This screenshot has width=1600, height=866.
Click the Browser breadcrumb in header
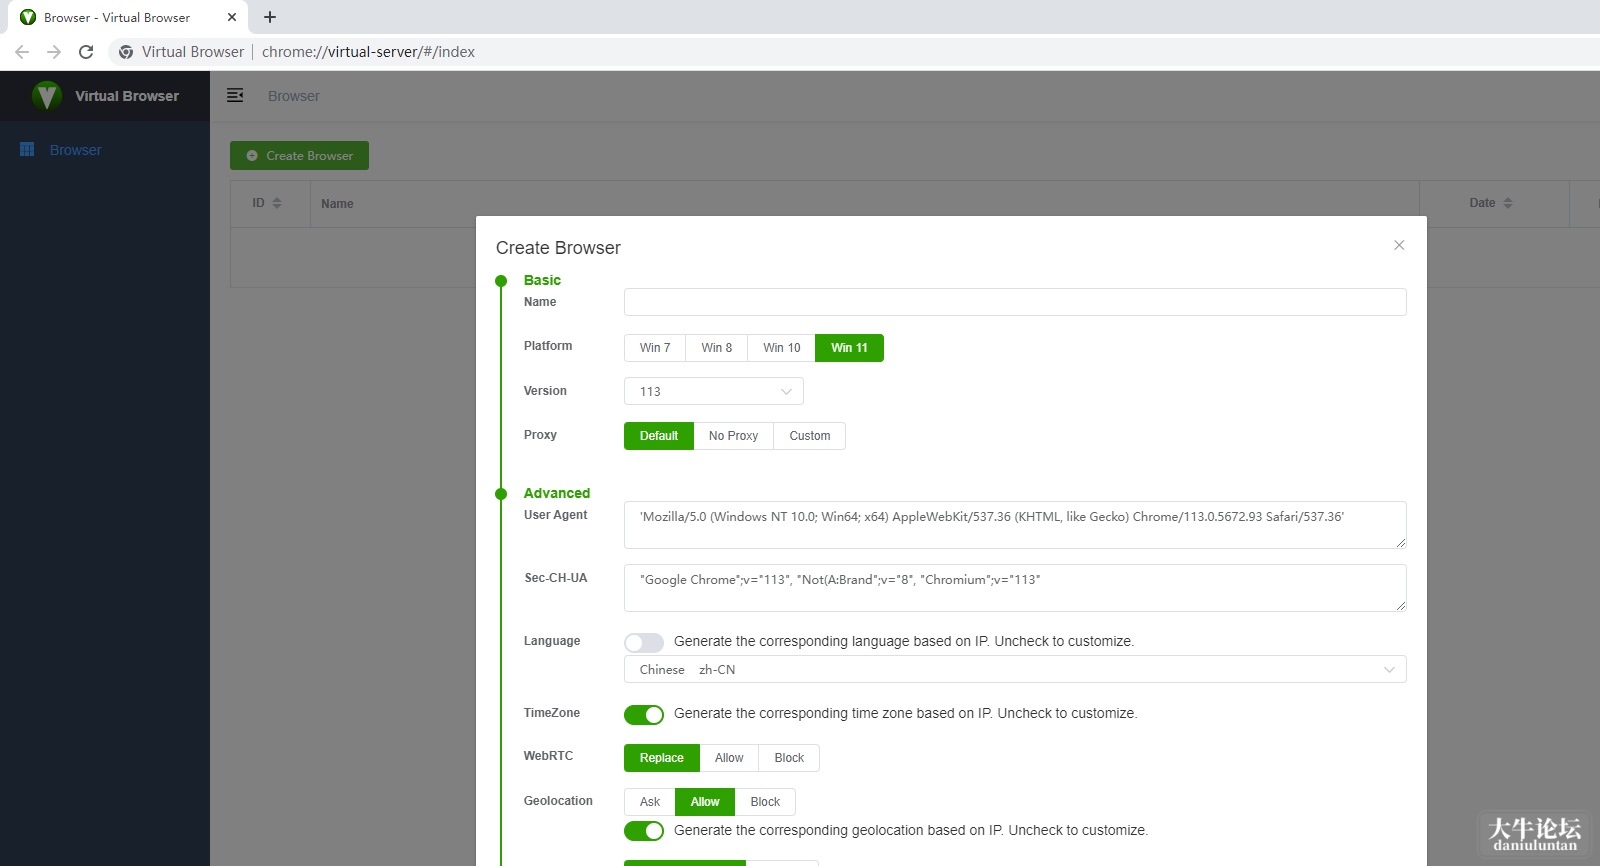[x=294, y=96]
